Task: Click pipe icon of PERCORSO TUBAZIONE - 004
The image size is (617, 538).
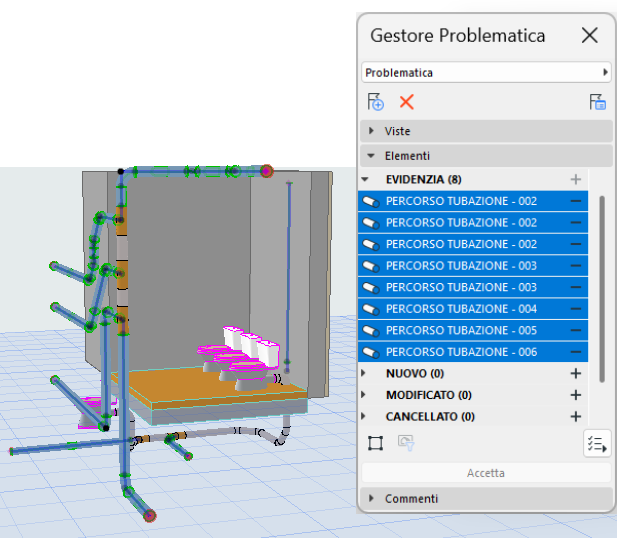Action: (x=371, y=309)
